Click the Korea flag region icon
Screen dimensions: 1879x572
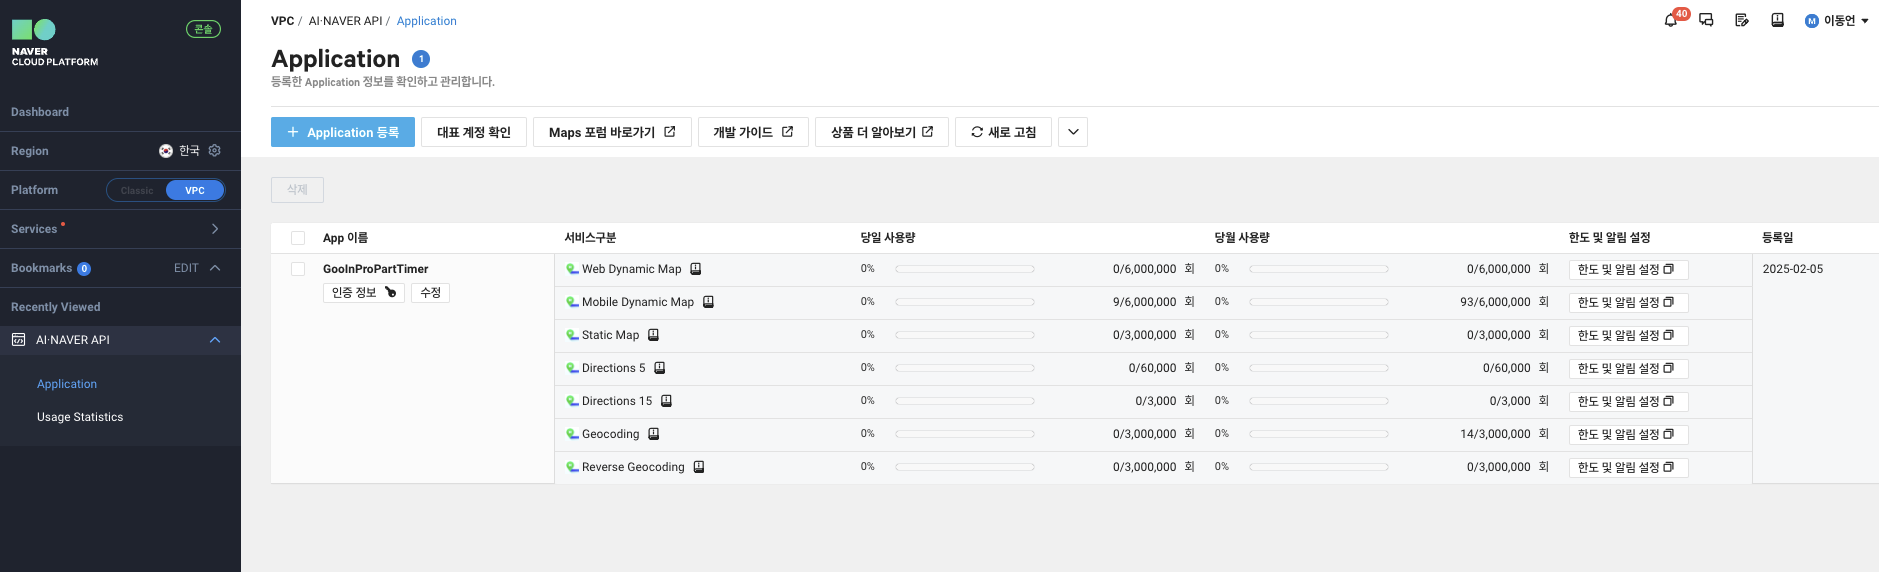(x=166, y=151)
